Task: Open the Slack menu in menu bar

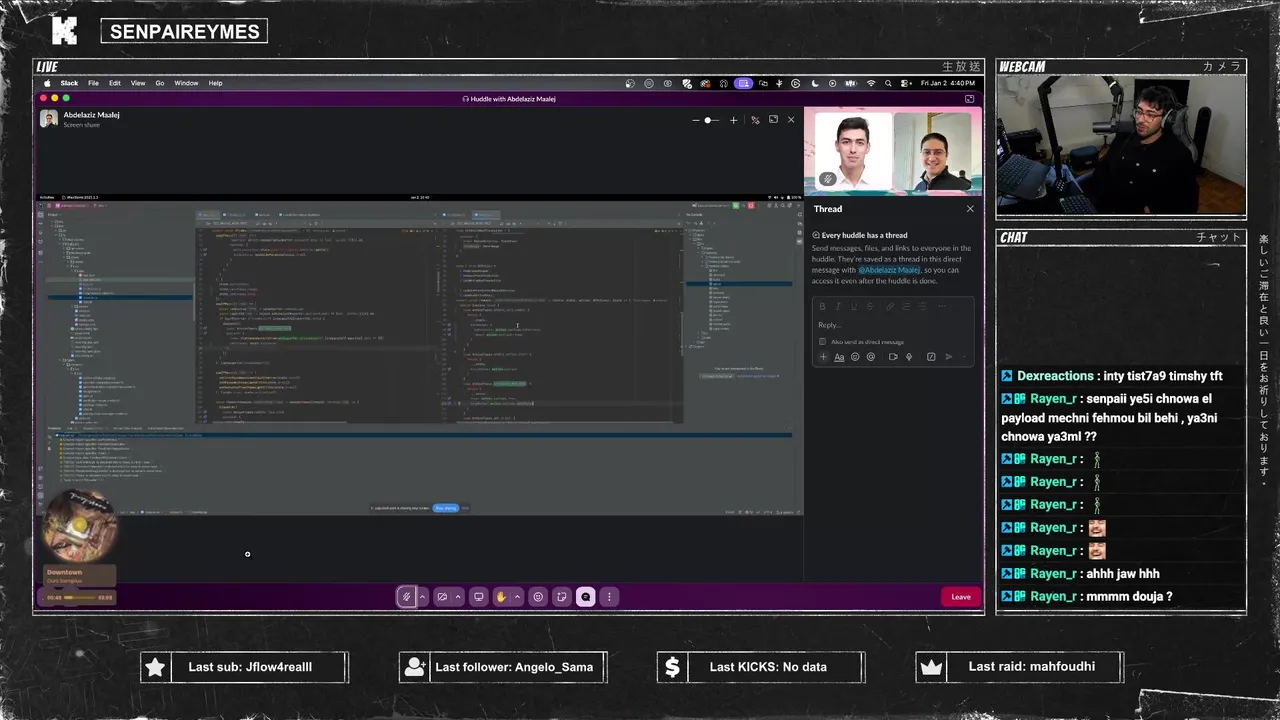Action: tap(69, 83)
